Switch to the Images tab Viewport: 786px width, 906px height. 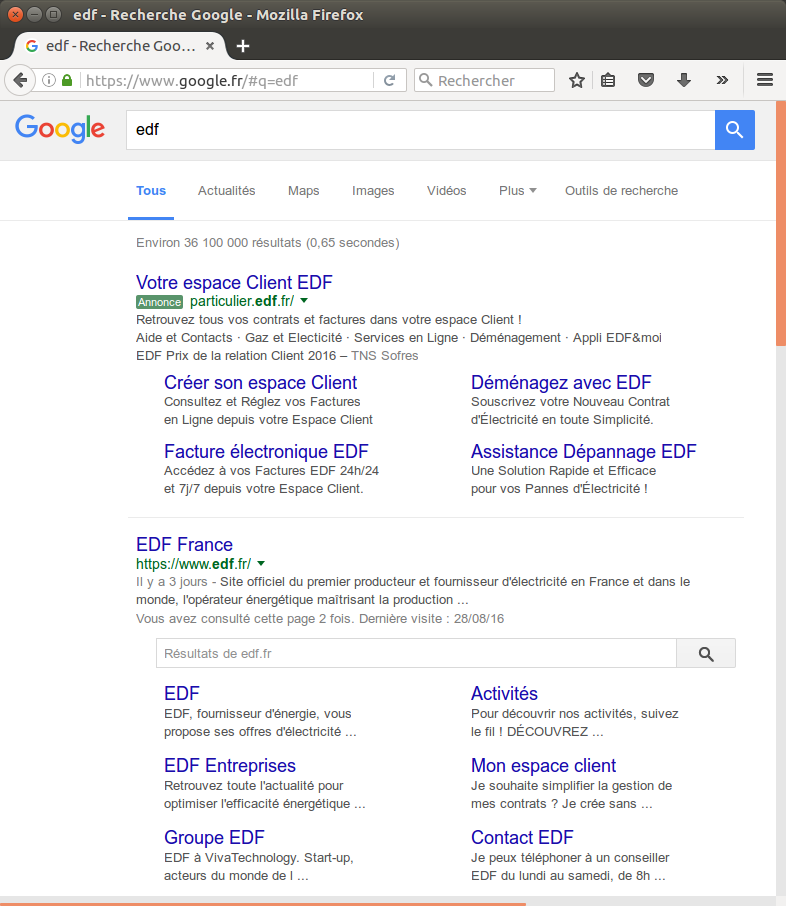(373, 191)
